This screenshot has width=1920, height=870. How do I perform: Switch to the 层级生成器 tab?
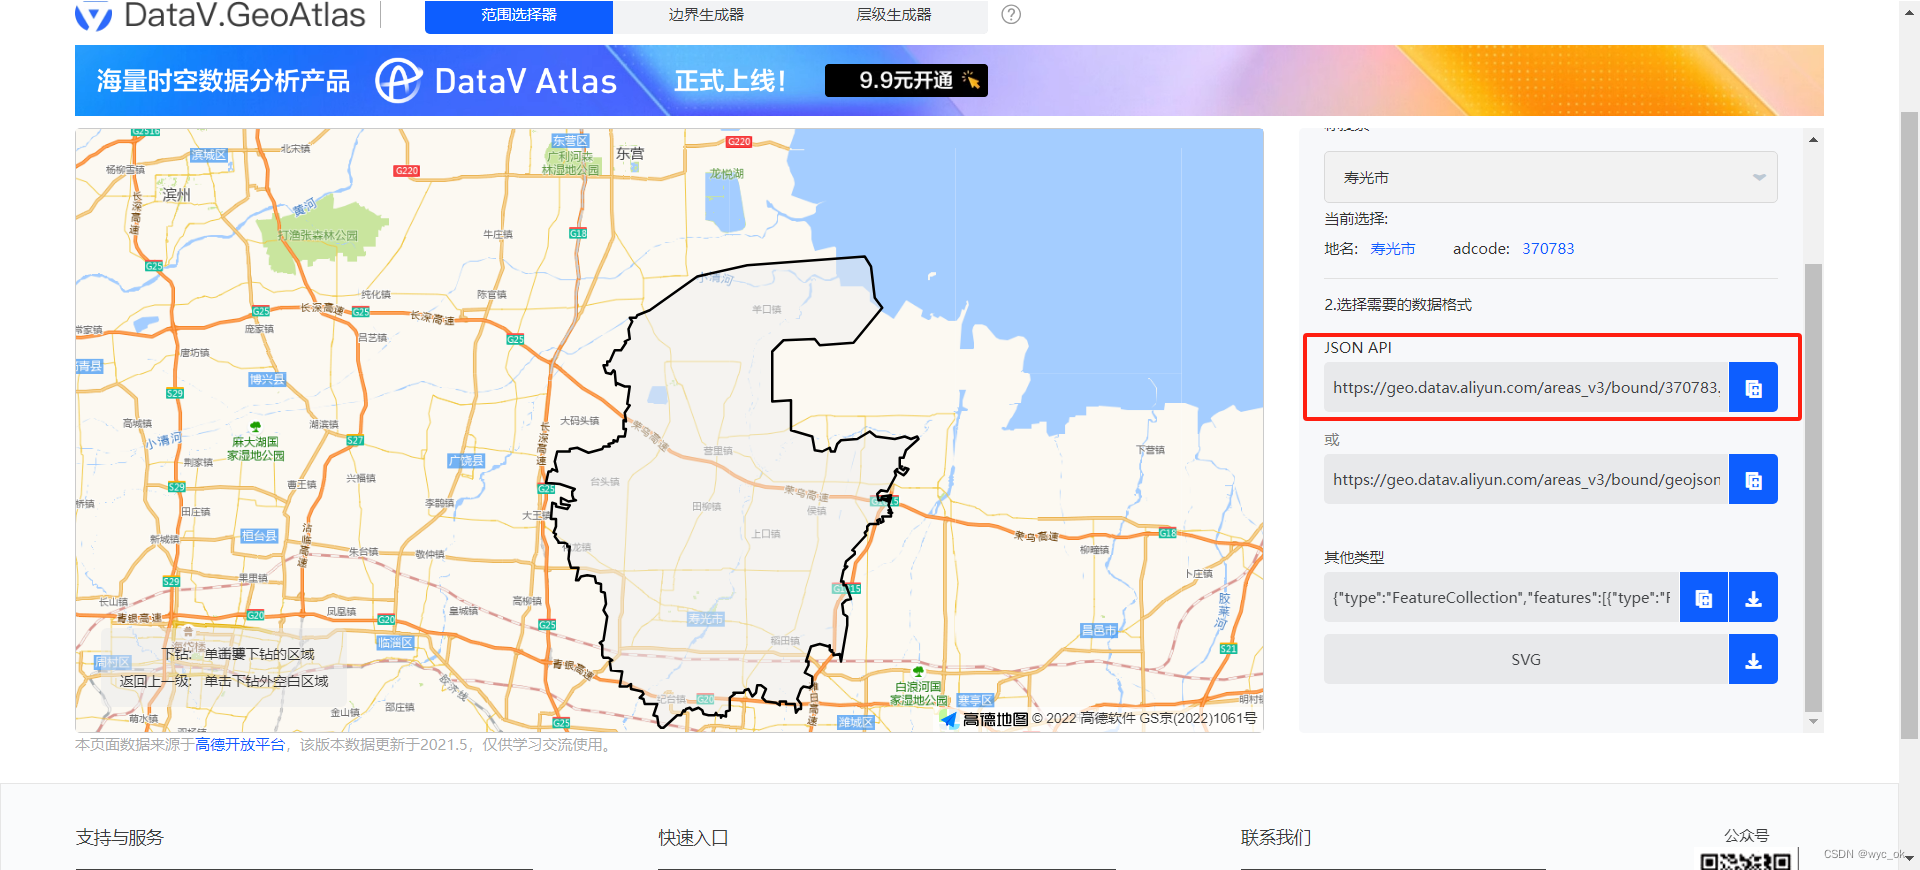pos(894,16)
